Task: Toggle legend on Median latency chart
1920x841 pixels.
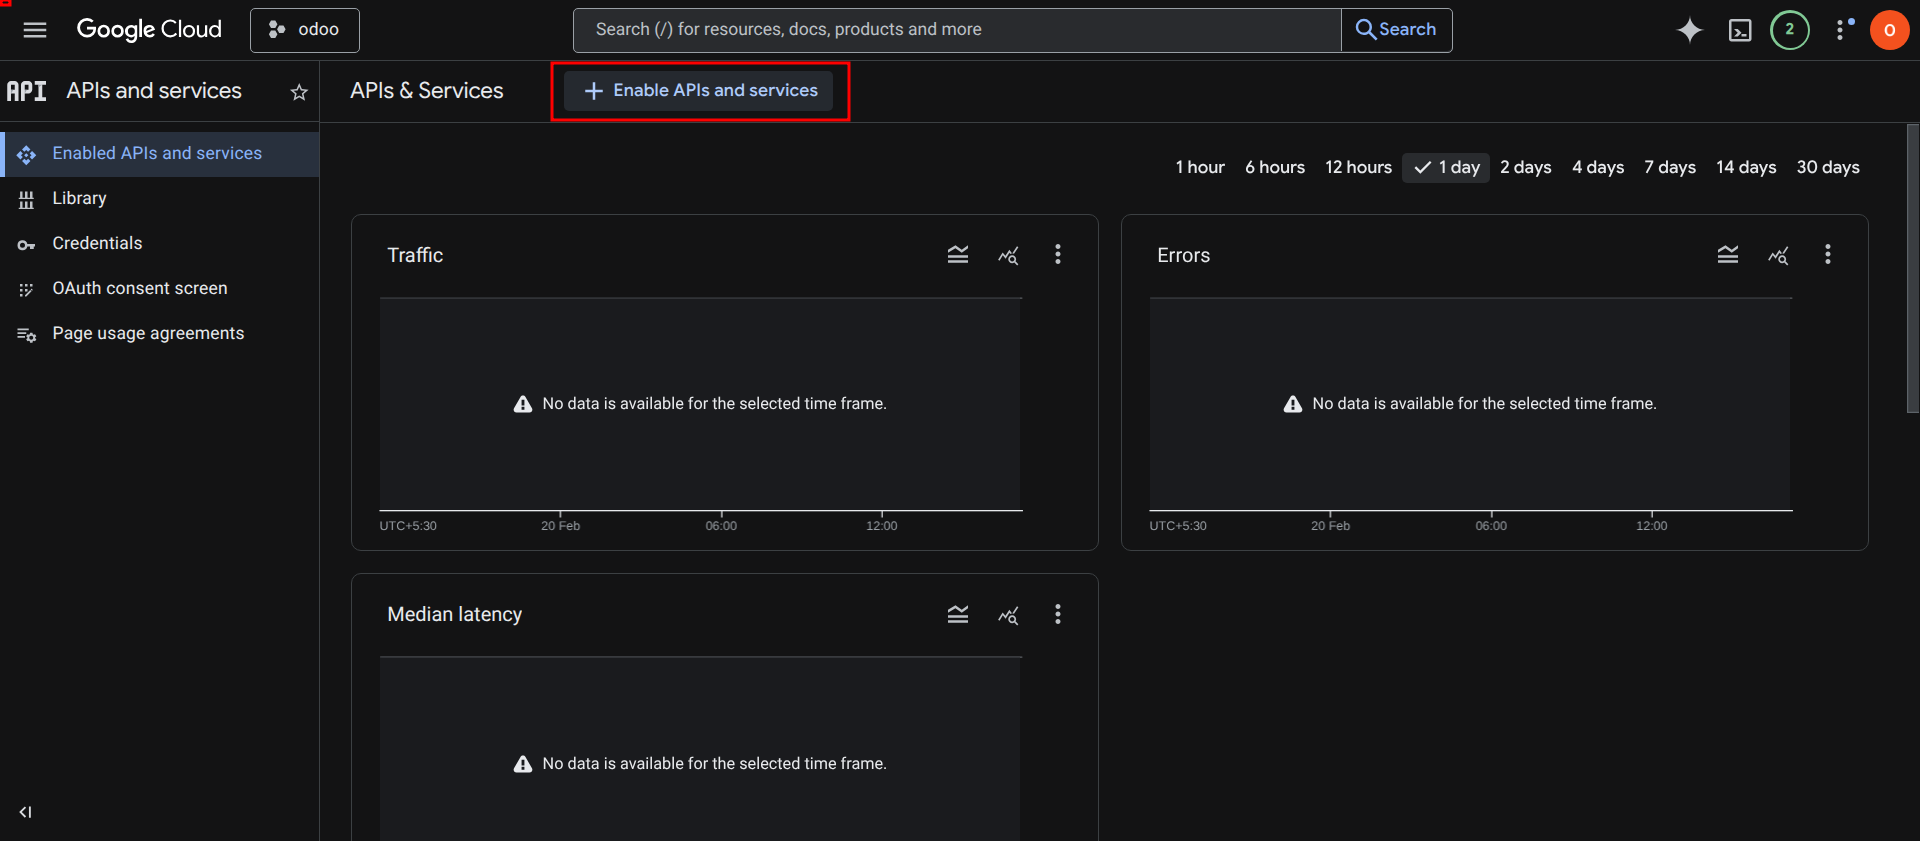Action: 958,614
